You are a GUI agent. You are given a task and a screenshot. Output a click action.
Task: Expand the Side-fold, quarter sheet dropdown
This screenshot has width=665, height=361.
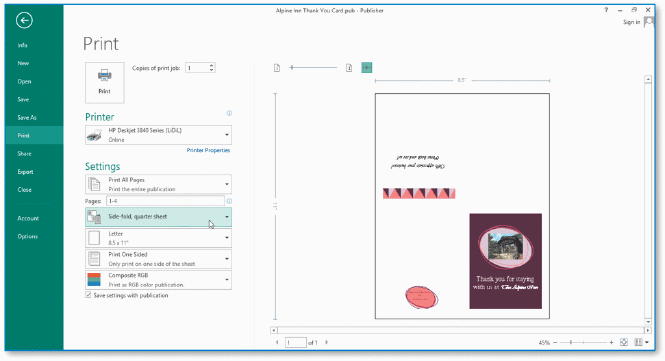(x=159, y=217)
